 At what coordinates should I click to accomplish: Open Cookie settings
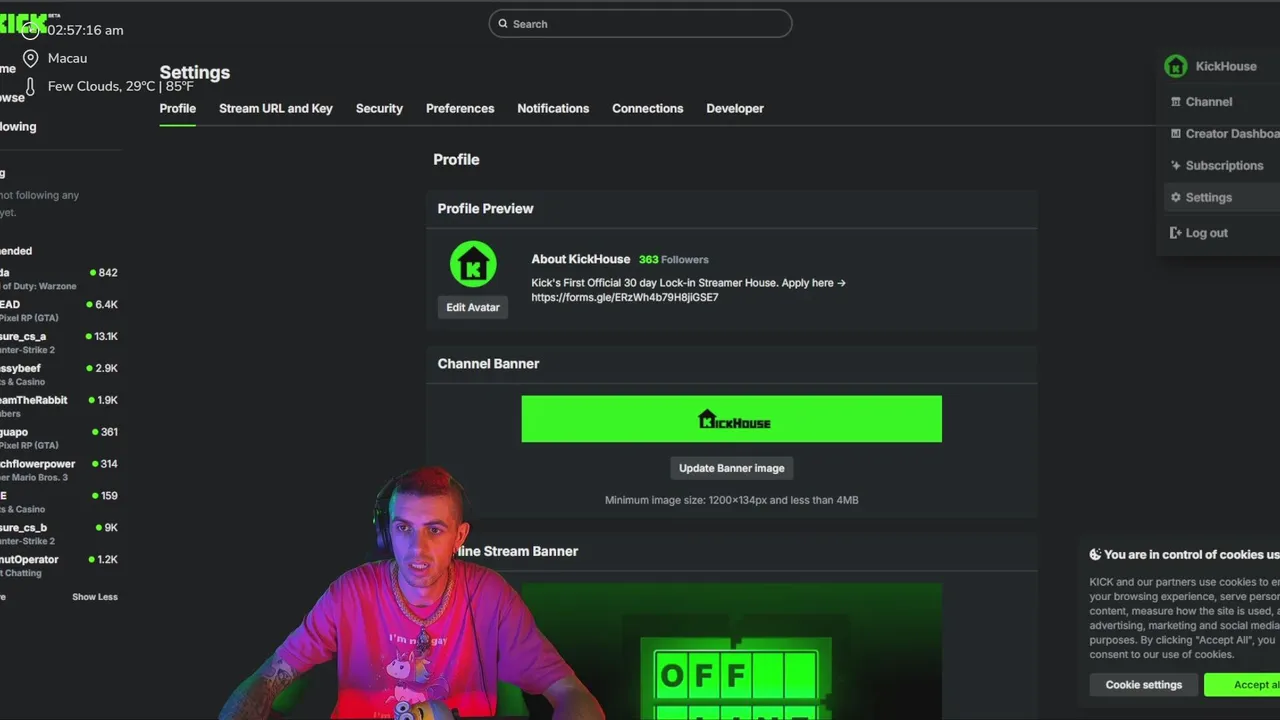point(1144,685)
